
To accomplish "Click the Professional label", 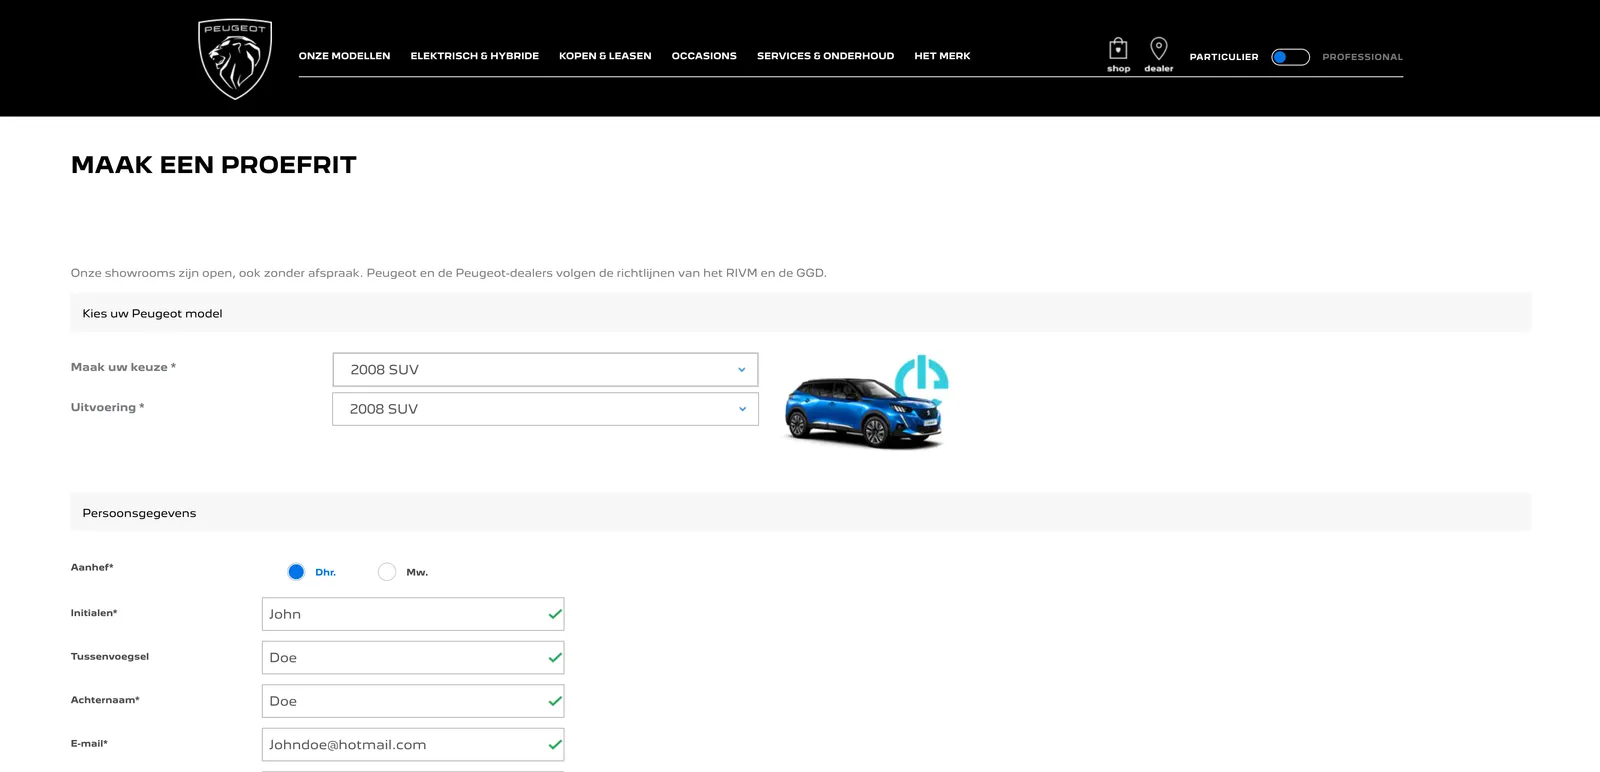I will 1362,57.
